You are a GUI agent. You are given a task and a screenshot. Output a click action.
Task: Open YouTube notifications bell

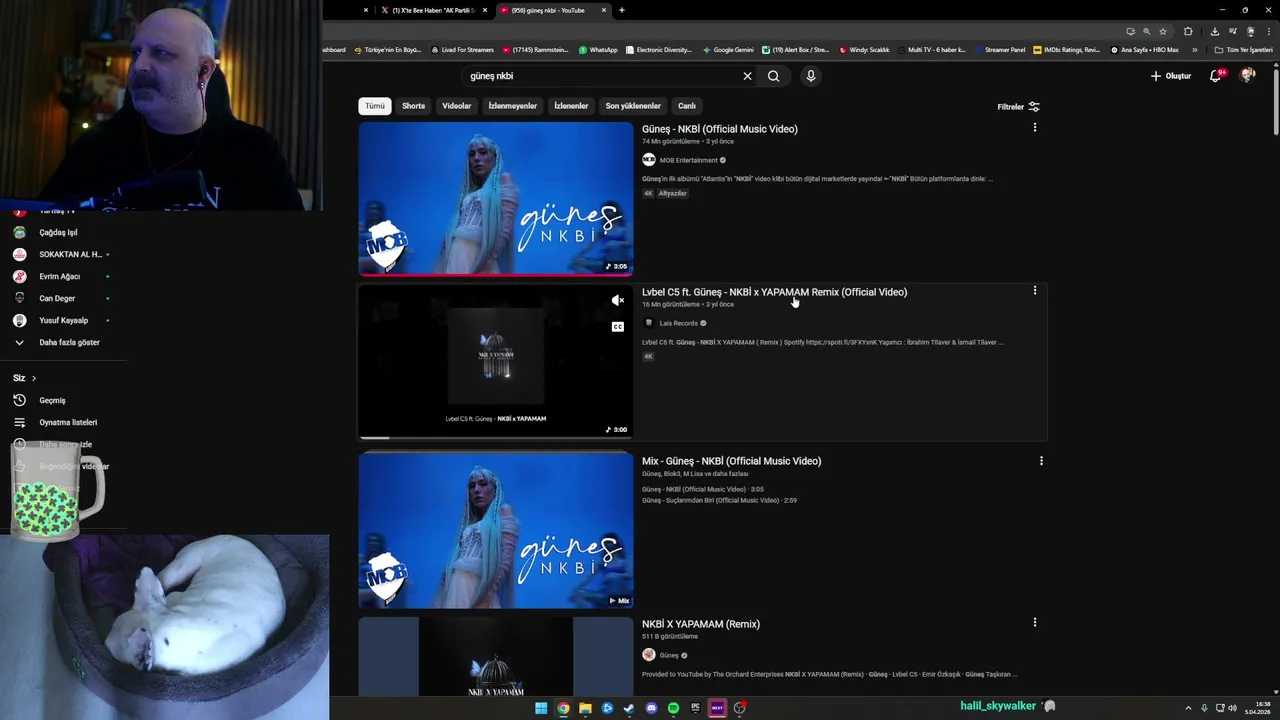pyautogui.click(x=1216, y=76)
